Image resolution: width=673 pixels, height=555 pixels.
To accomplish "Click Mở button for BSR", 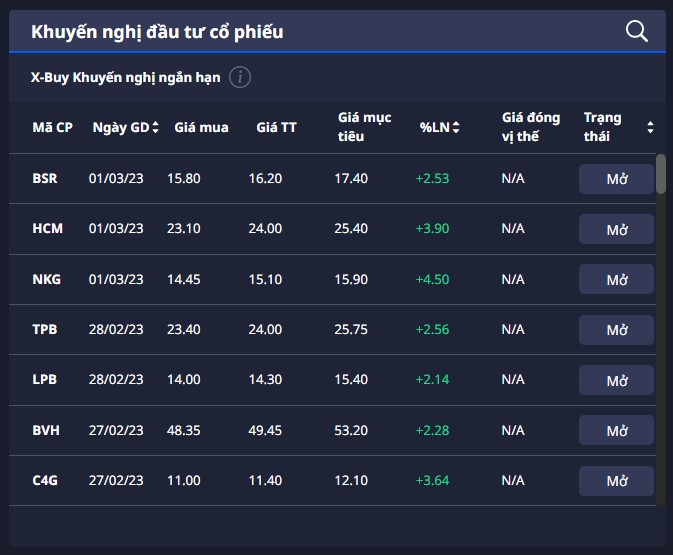I will click(616, 179).
